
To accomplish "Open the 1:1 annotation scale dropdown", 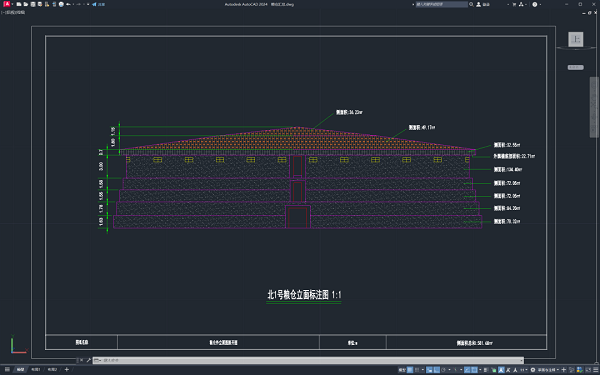I will click(x=523, y=370).
